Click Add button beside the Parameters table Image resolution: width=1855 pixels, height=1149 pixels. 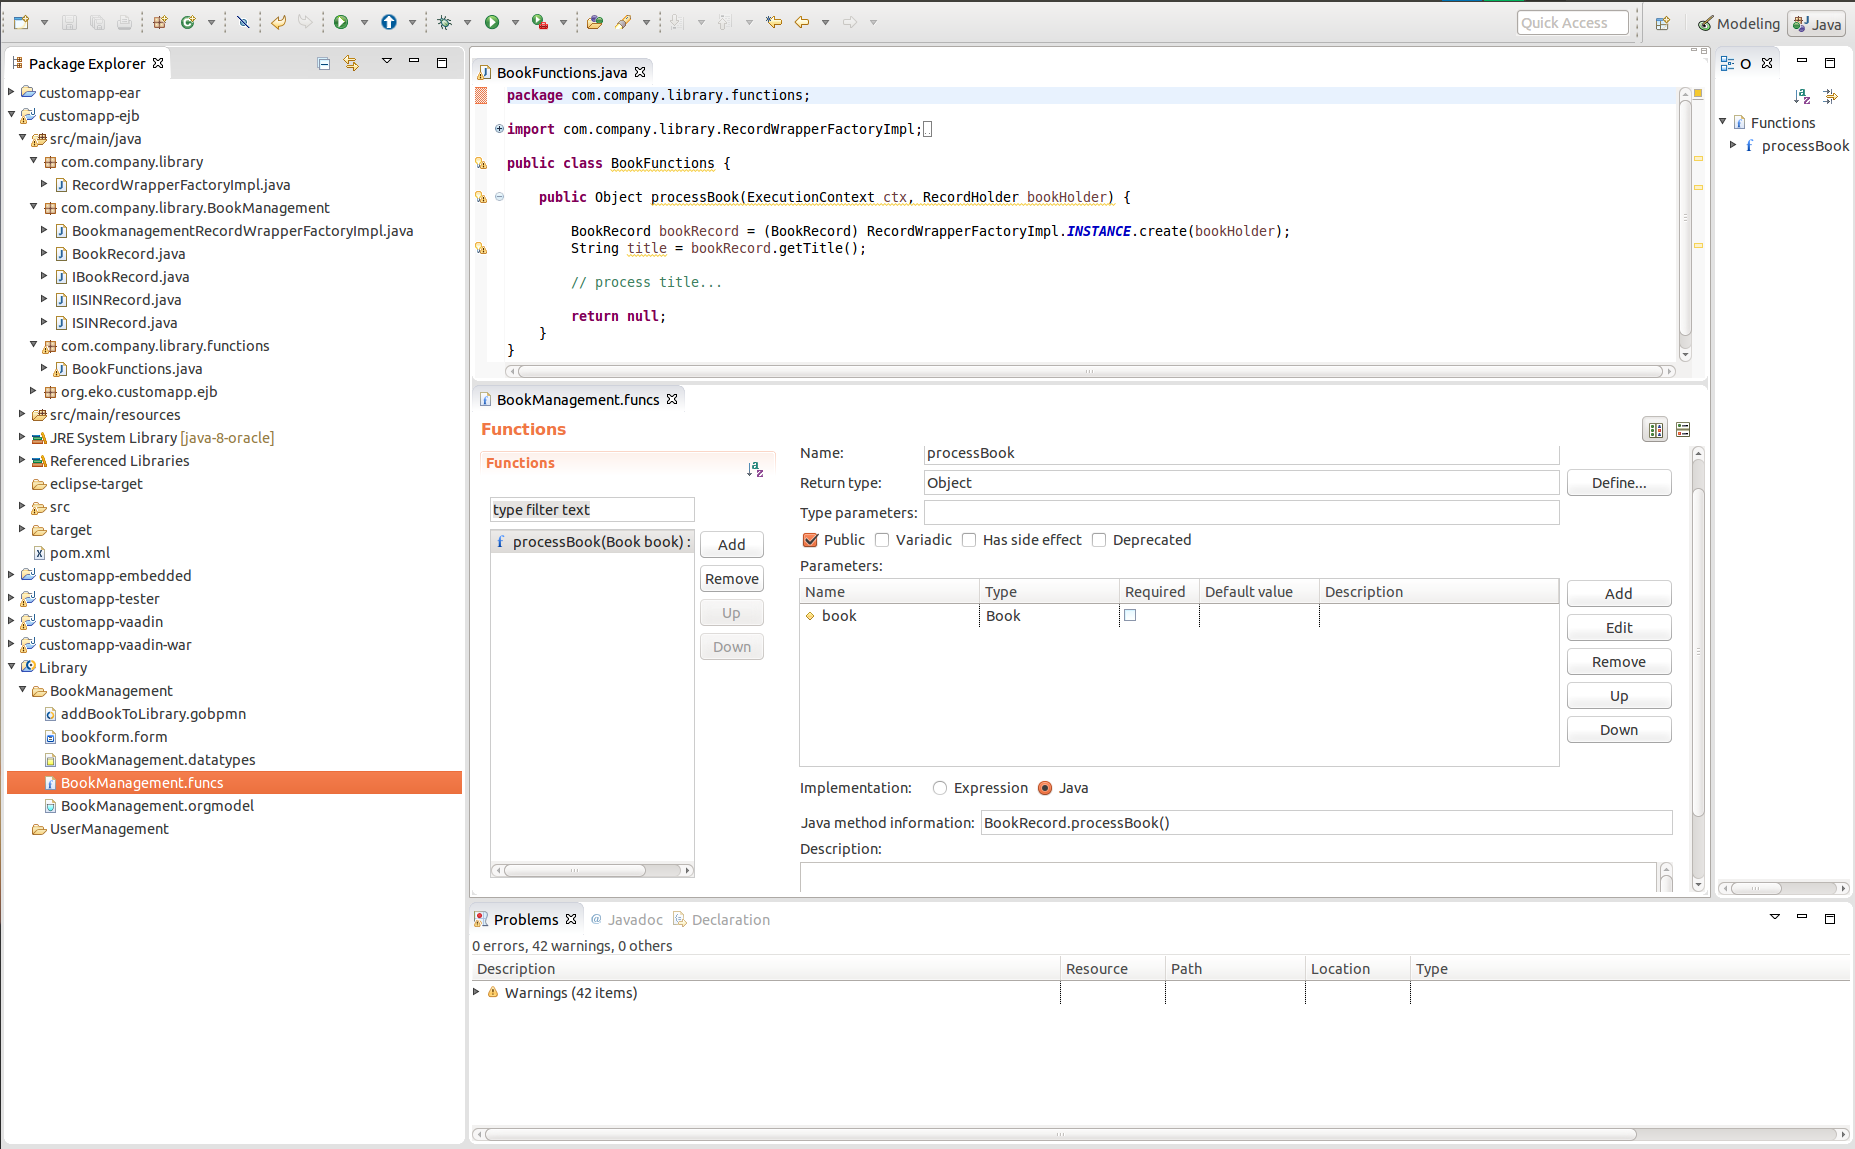click(x=1619, y=594)
